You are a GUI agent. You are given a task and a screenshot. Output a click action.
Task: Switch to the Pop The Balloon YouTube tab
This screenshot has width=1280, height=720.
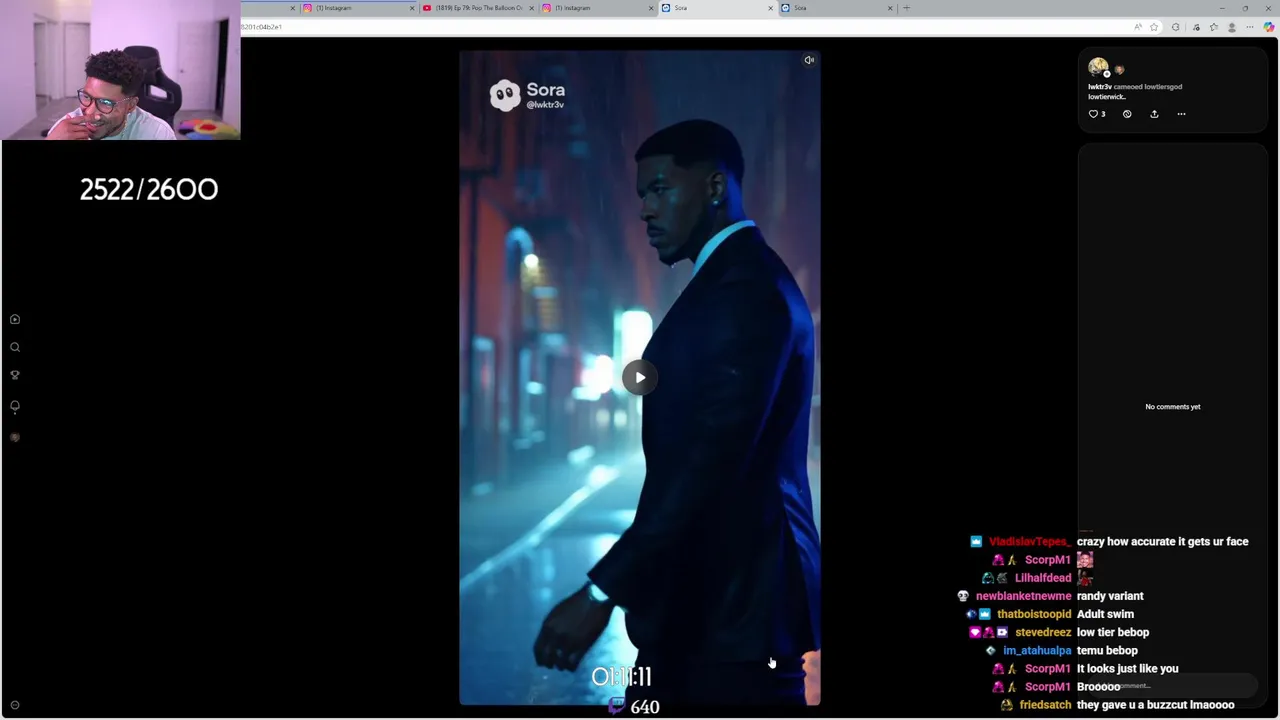(478, 8)
